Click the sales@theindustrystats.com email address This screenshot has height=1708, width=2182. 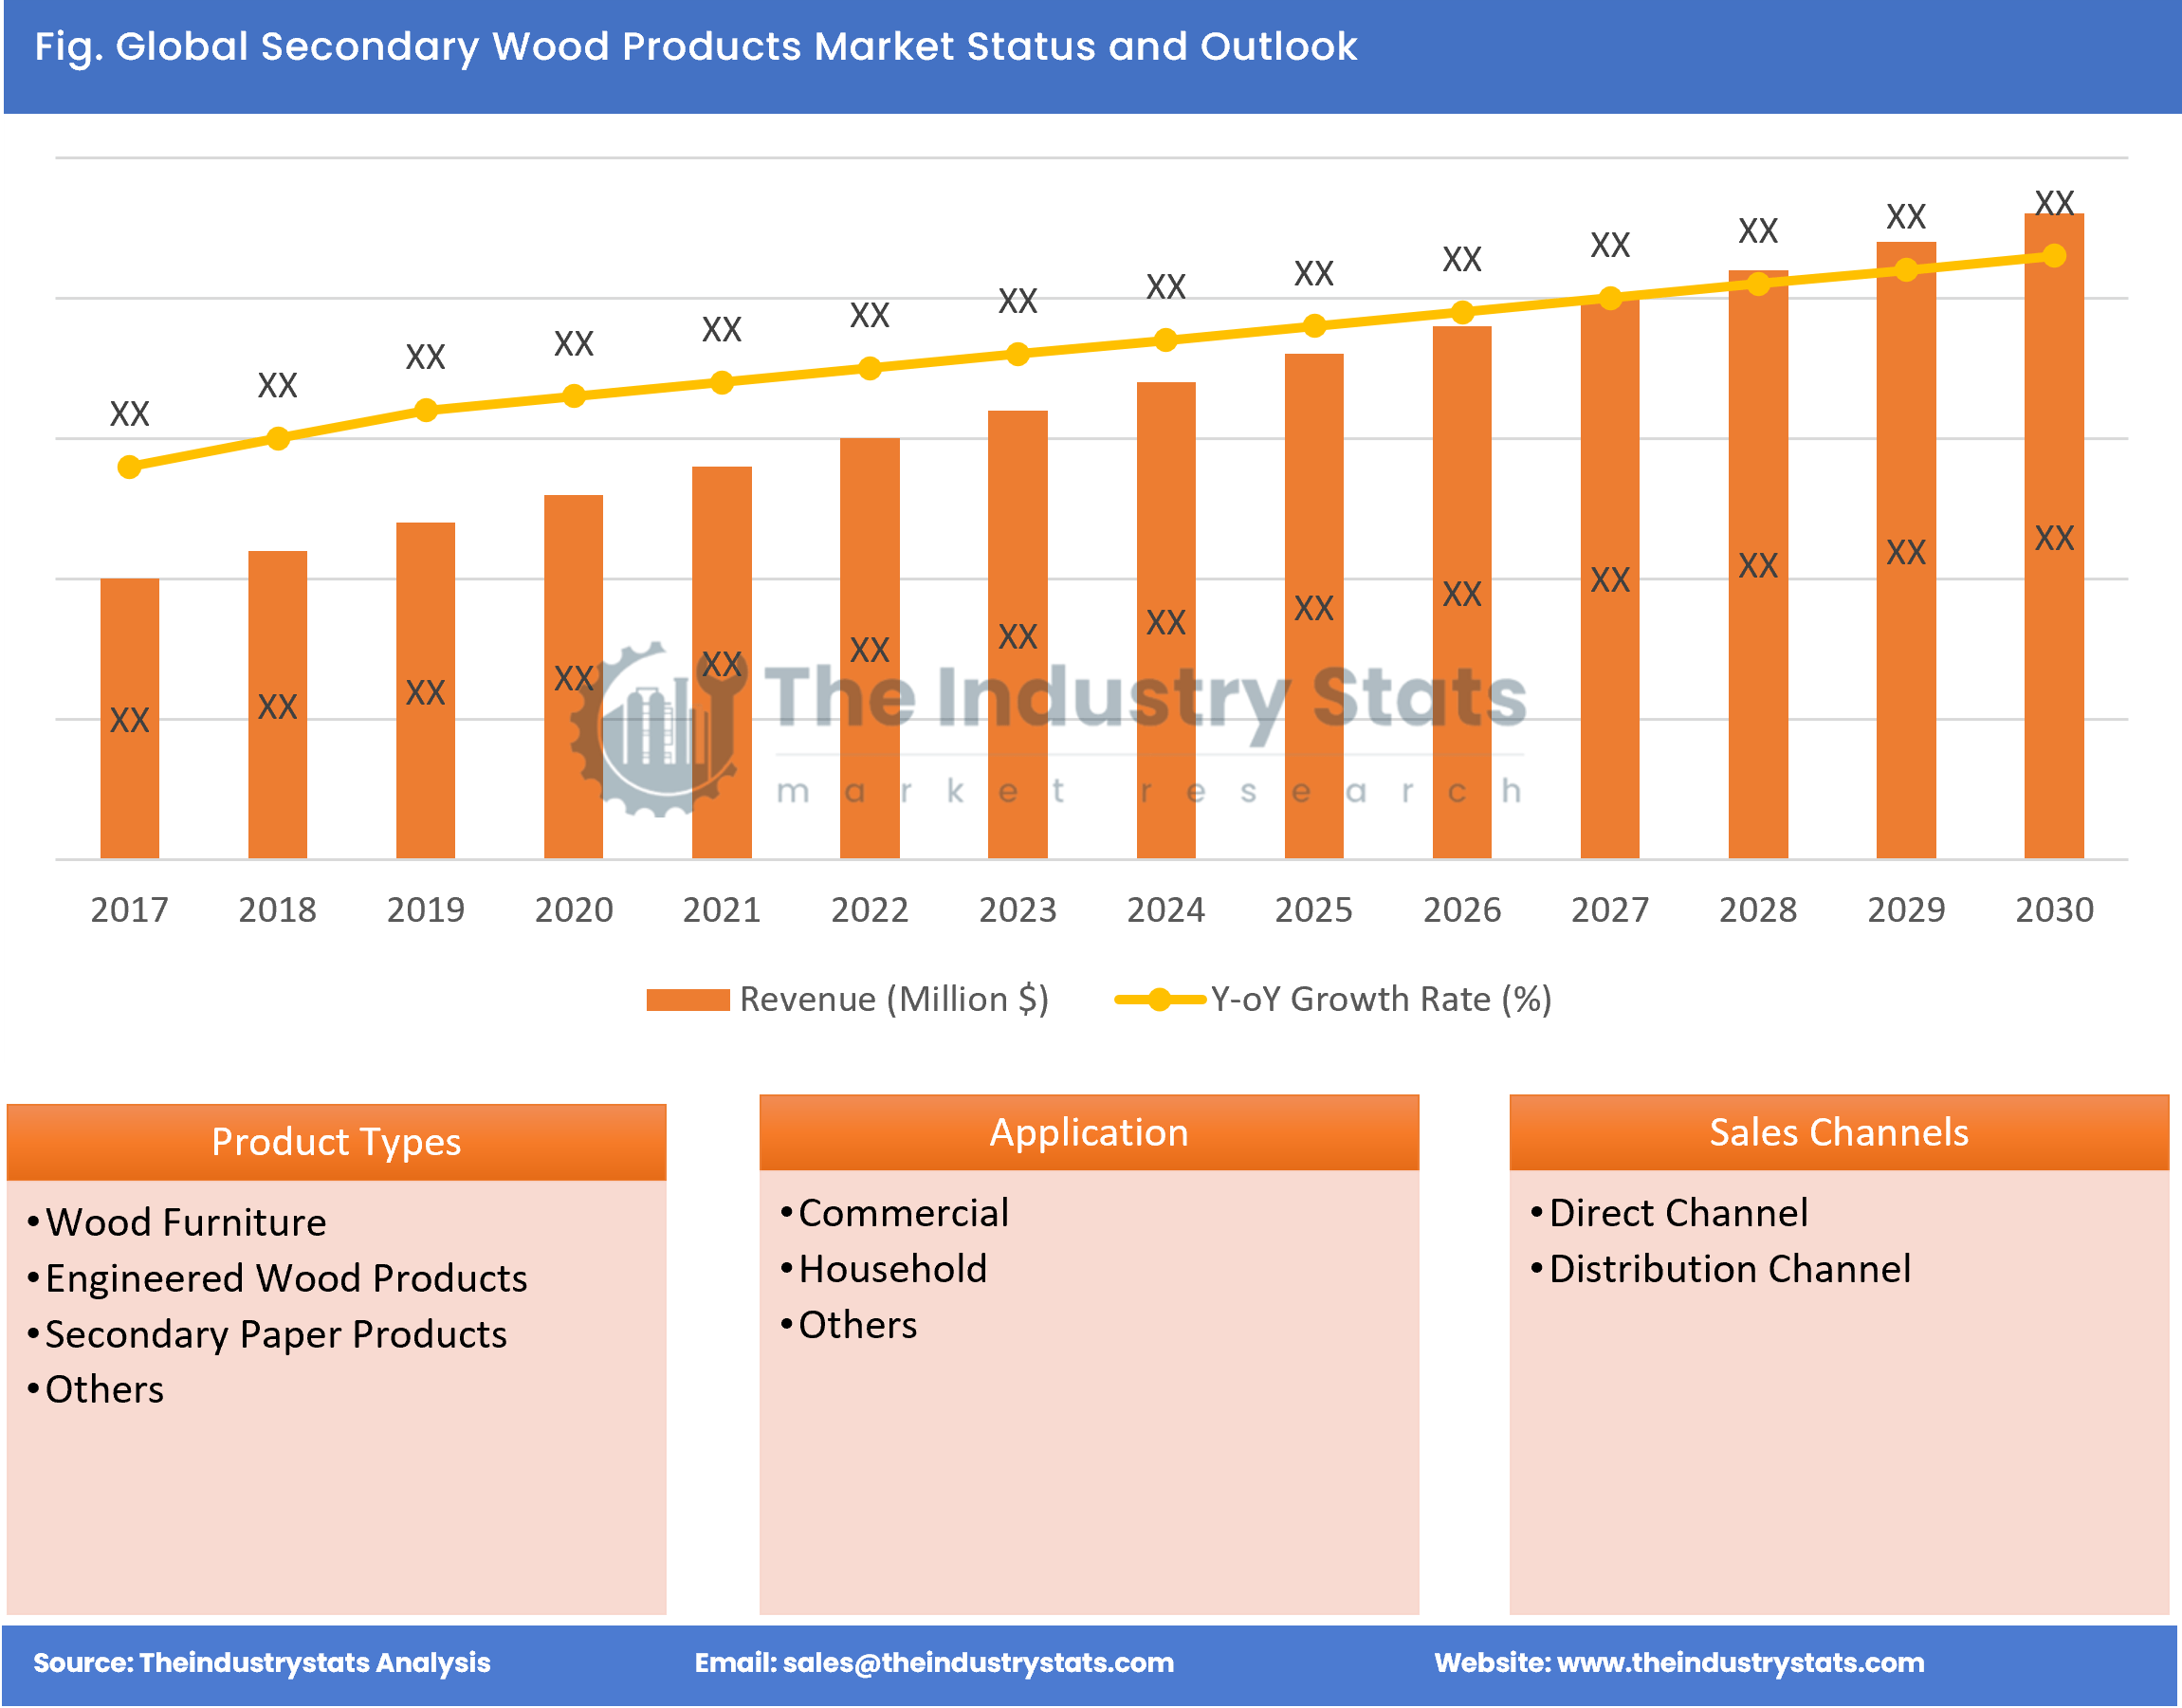tap(978, 1662)
